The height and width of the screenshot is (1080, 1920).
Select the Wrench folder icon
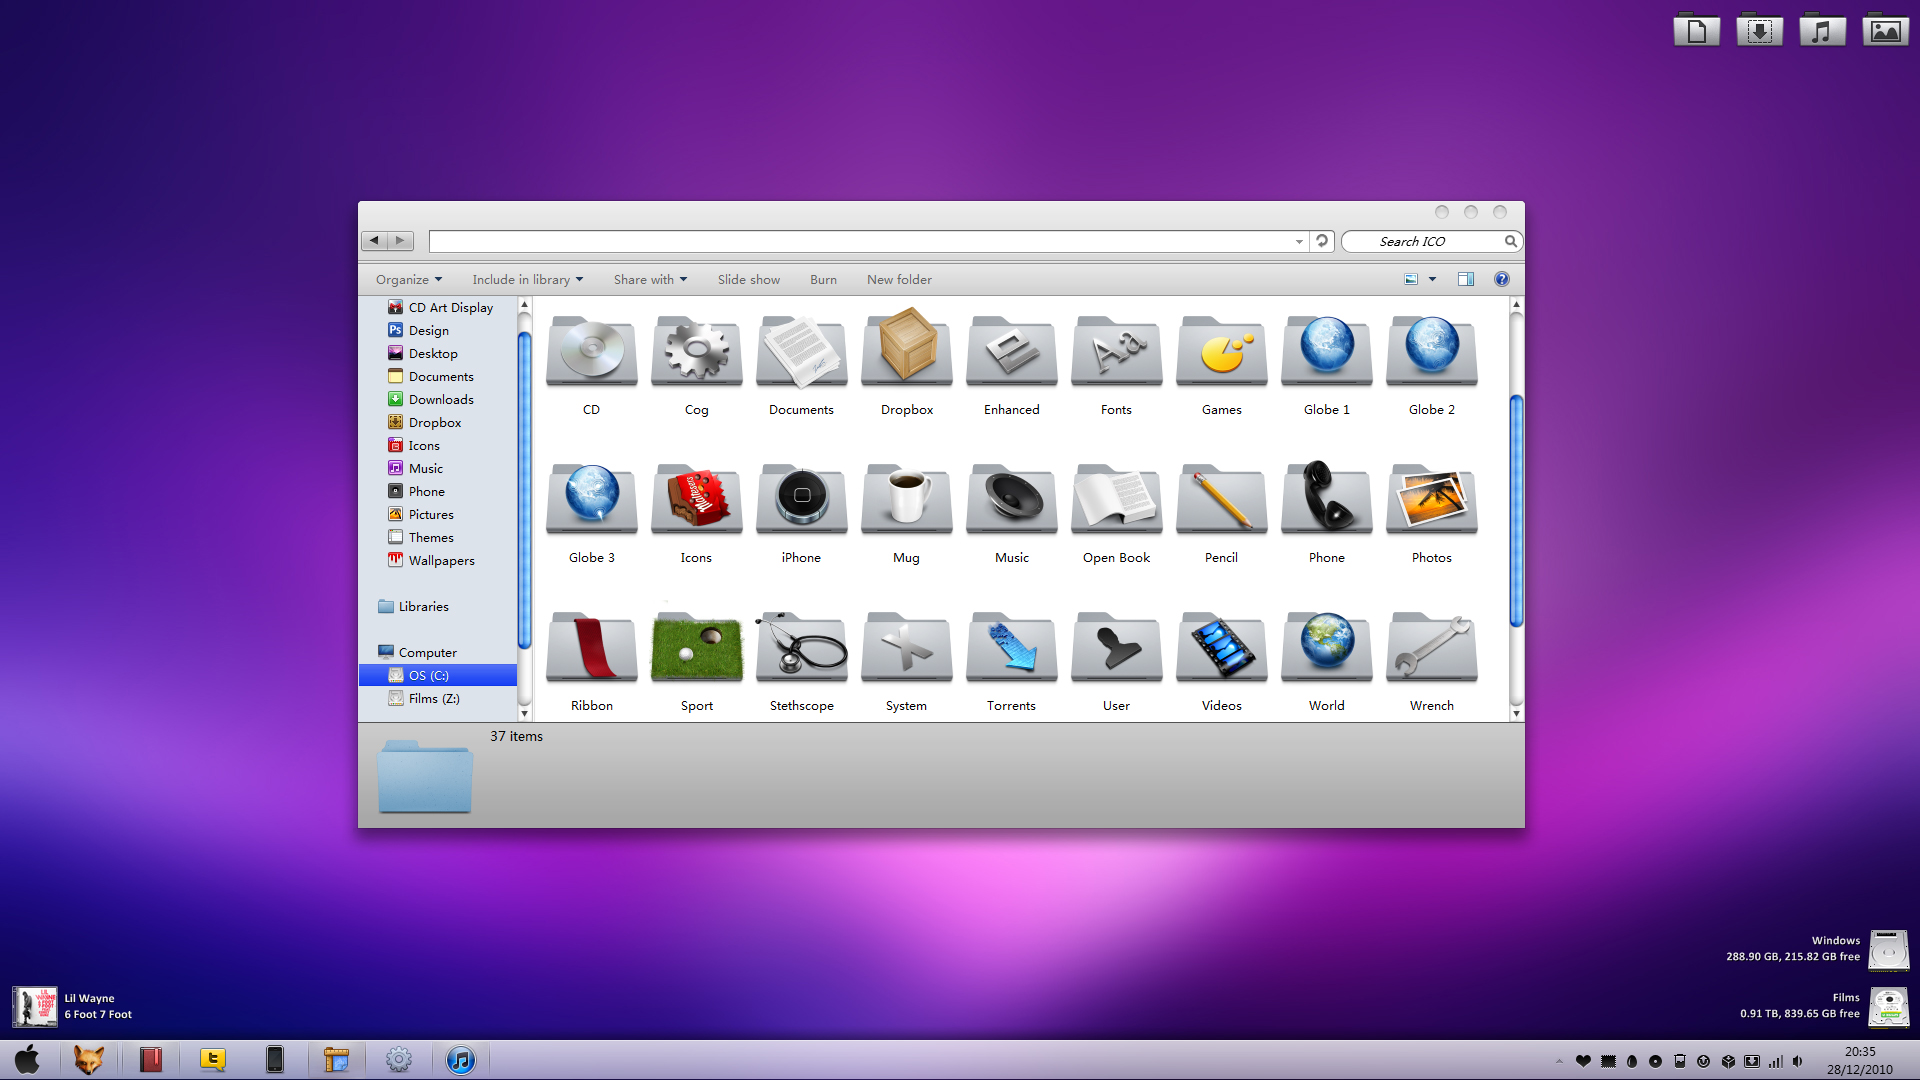click(1432, 647)
